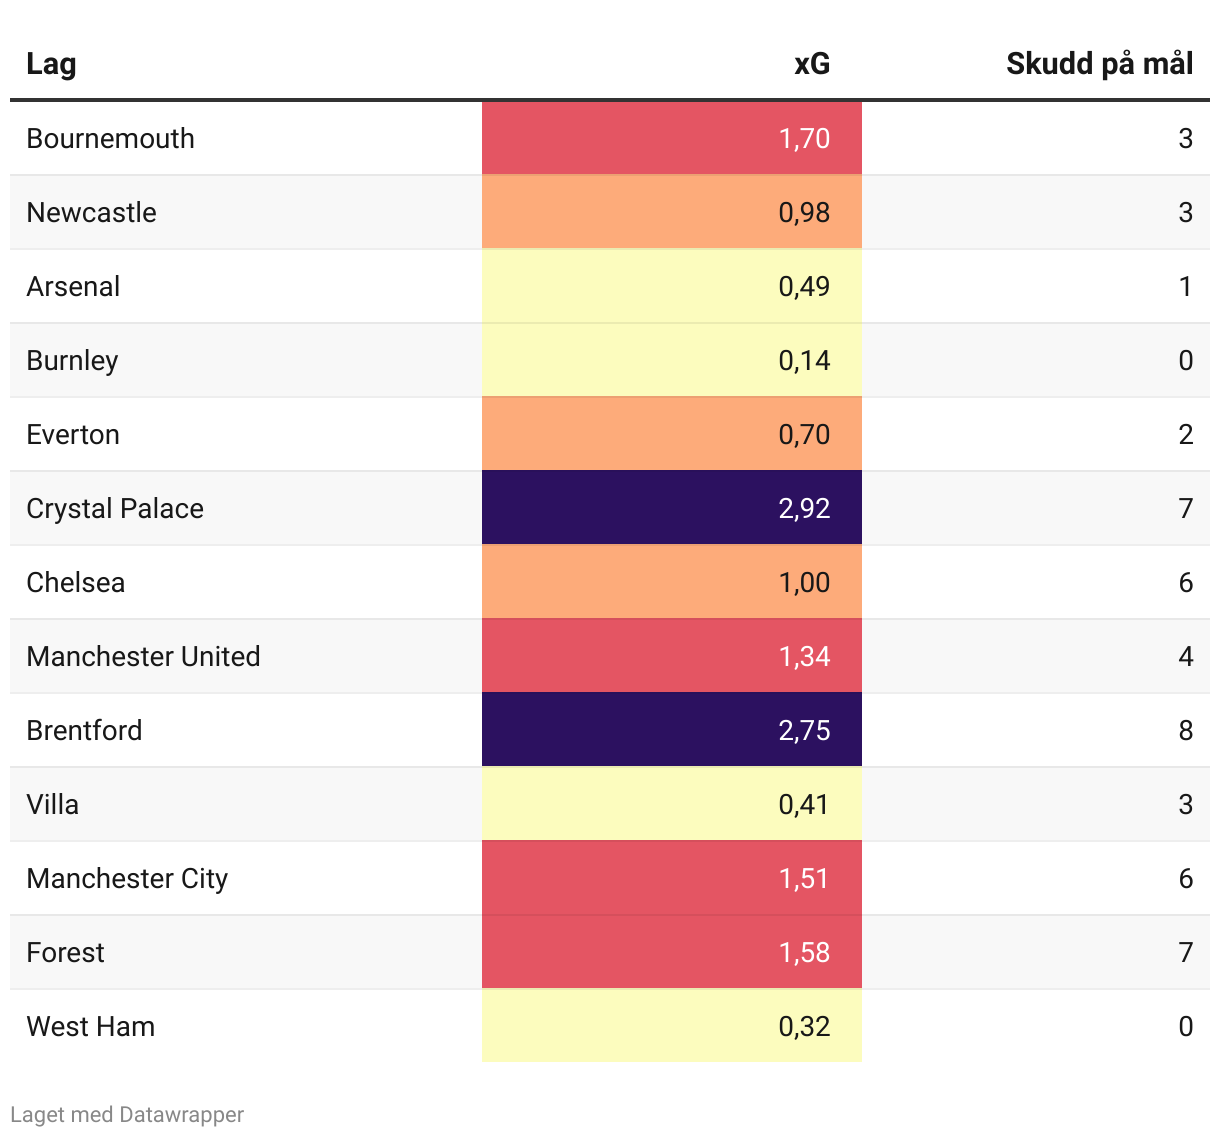
Task: Click the Chelsea xG value 1,00
Action: click(804, 583)
